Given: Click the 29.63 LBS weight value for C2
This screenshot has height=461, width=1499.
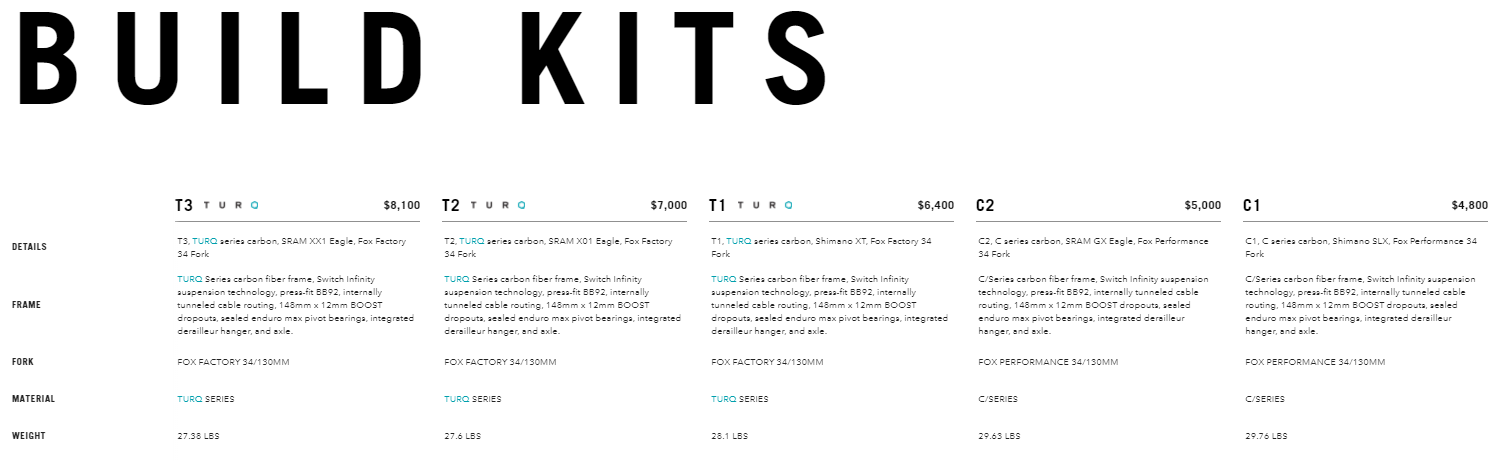Looking at the screenshot, I should pyautogui.click(x=999, y=436).
